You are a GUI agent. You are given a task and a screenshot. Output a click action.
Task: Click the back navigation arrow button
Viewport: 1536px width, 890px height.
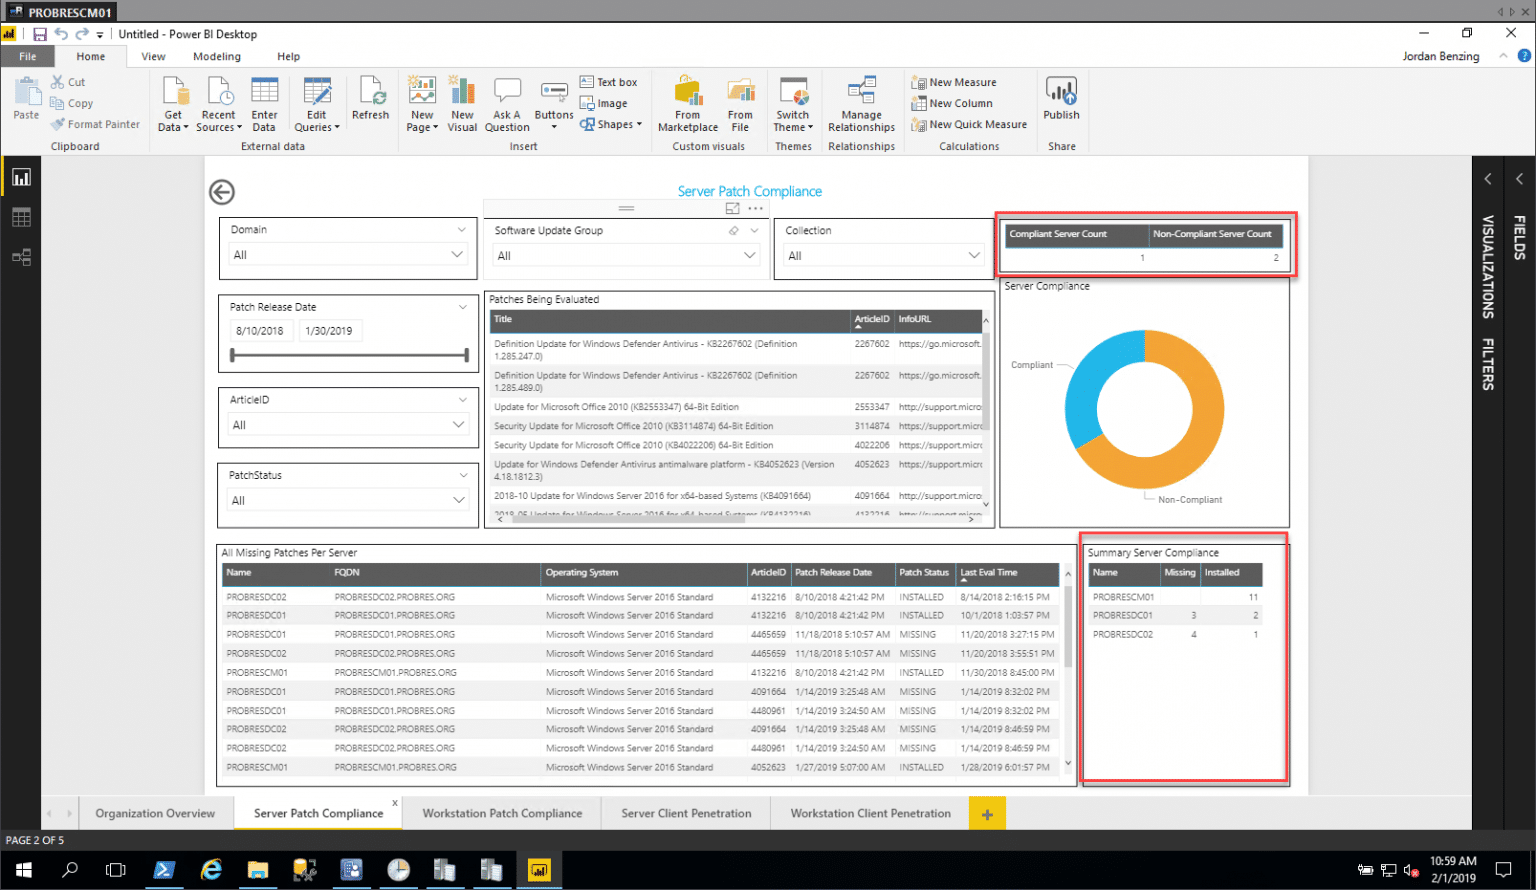coord(221,191)
